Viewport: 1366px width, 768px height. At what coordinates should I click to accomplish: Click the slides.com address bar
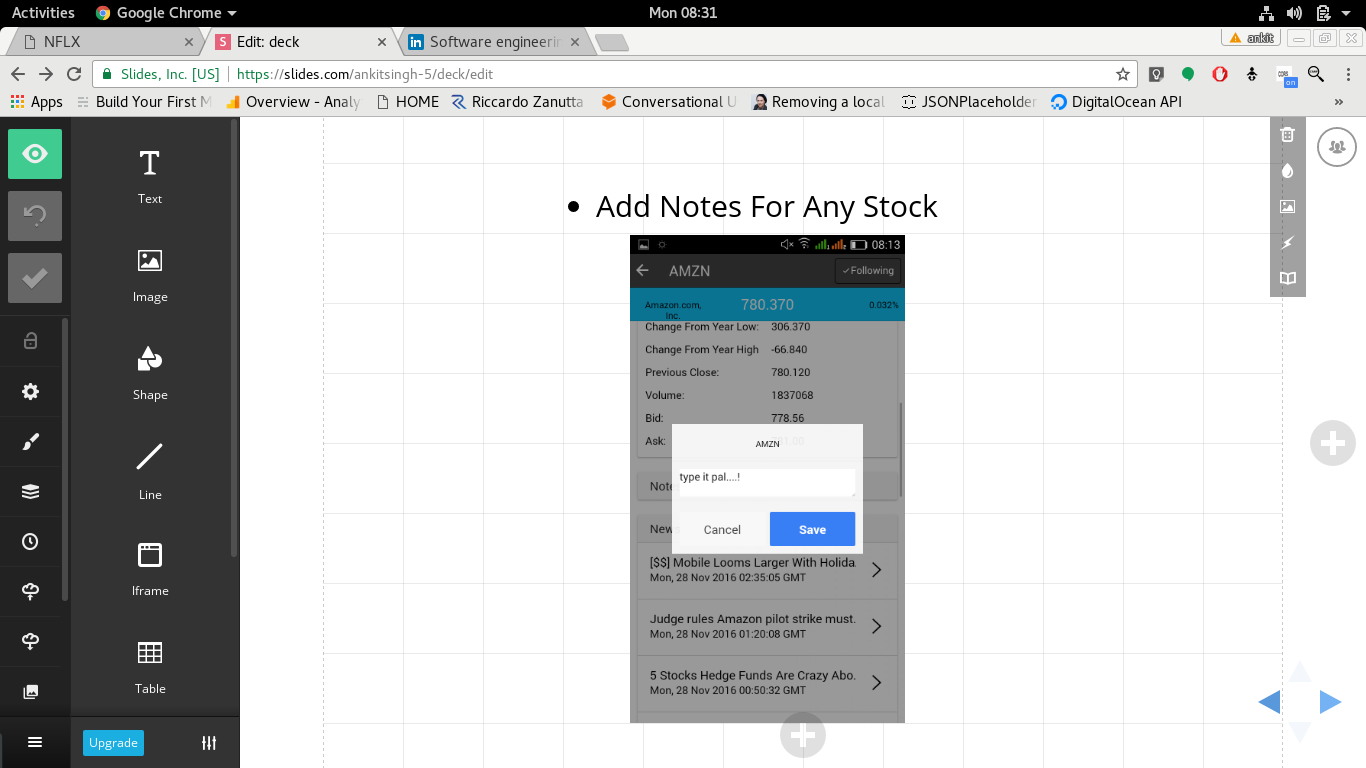[x=615, y=74]
